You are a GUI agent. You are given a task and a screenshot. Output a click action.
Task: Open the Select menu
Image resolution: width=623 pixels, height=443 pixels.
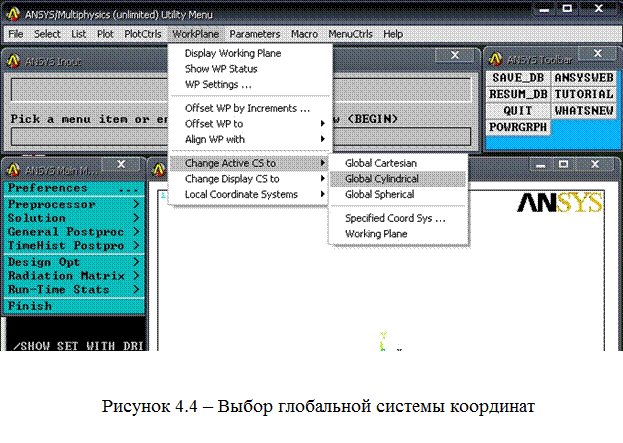click(47, 34)
